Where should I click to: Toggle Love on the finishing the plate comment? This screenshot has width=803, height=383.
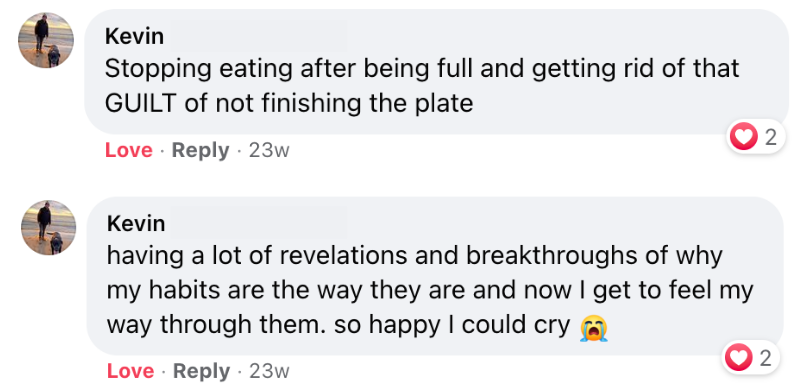coord(129,151)
